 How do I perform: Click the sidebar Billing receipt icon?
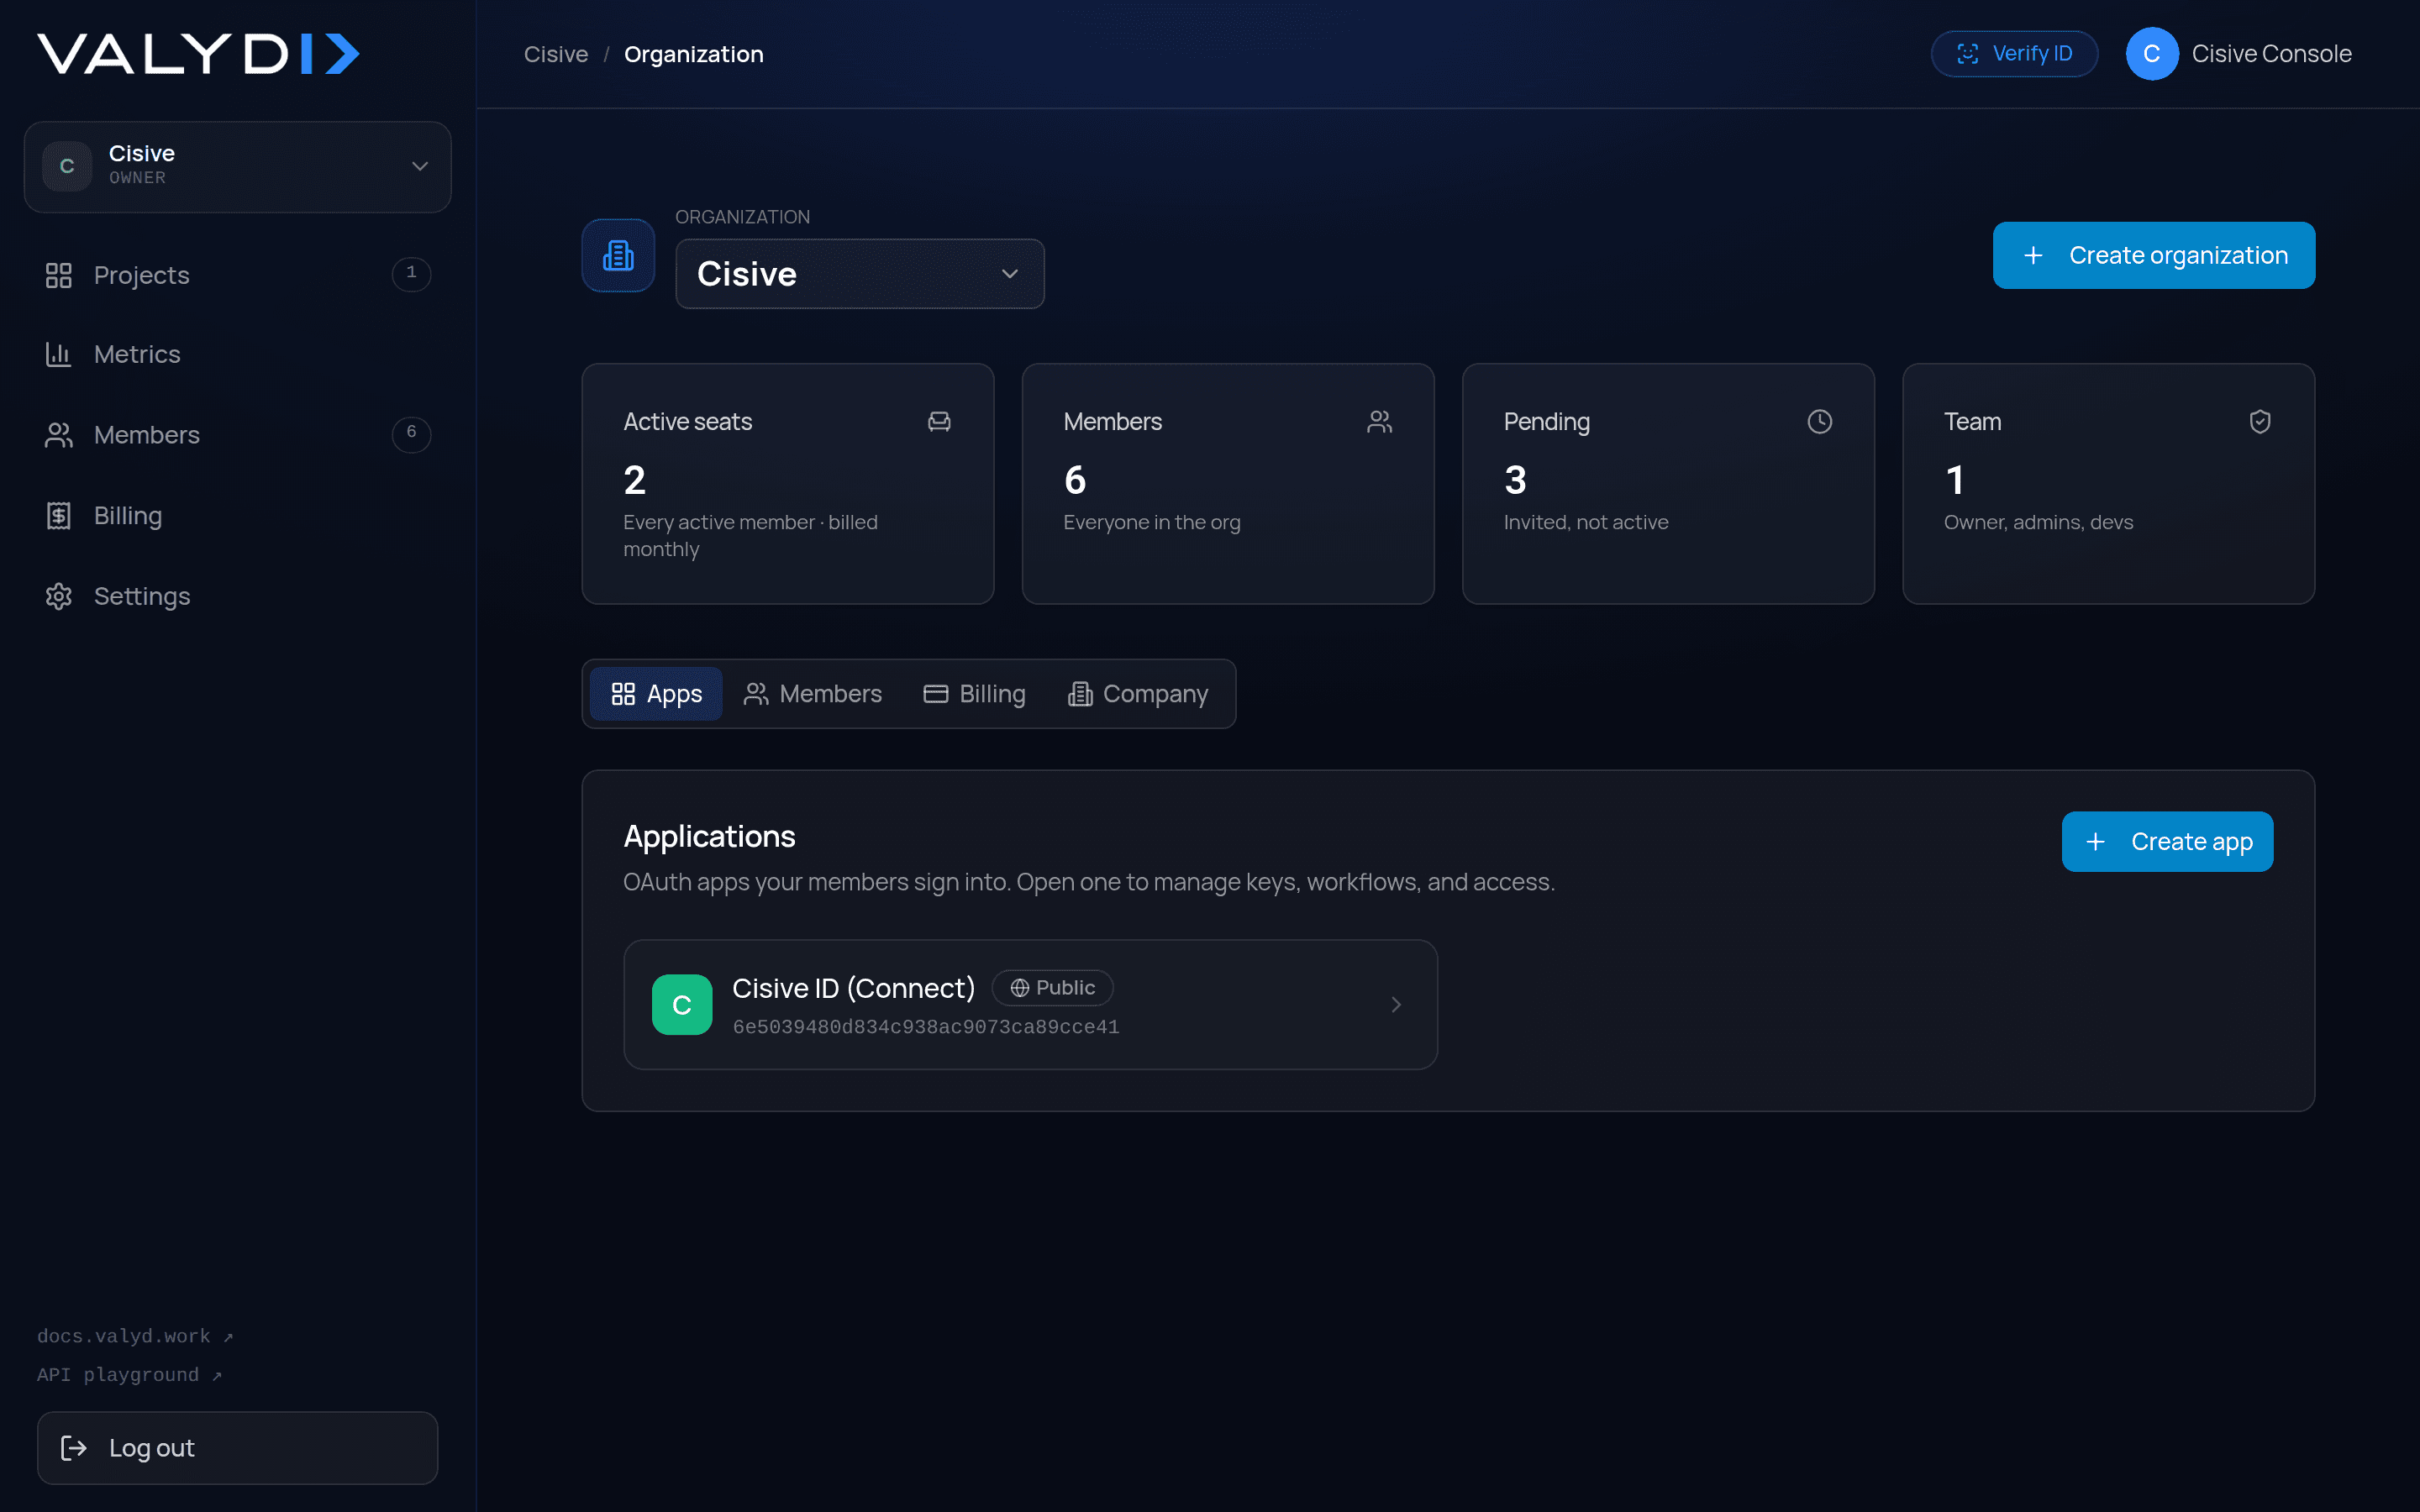point(59,515)
